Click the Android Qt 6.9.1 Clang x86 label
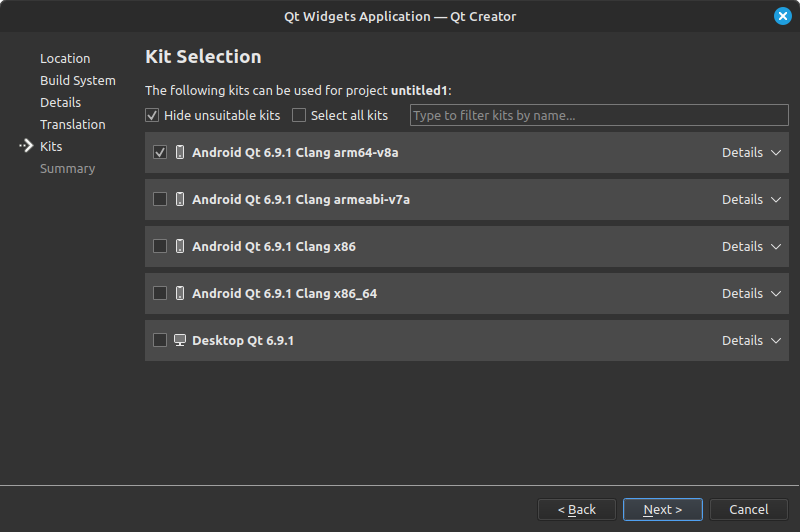This screenshot has width=800, height=532. pos(274,246)
